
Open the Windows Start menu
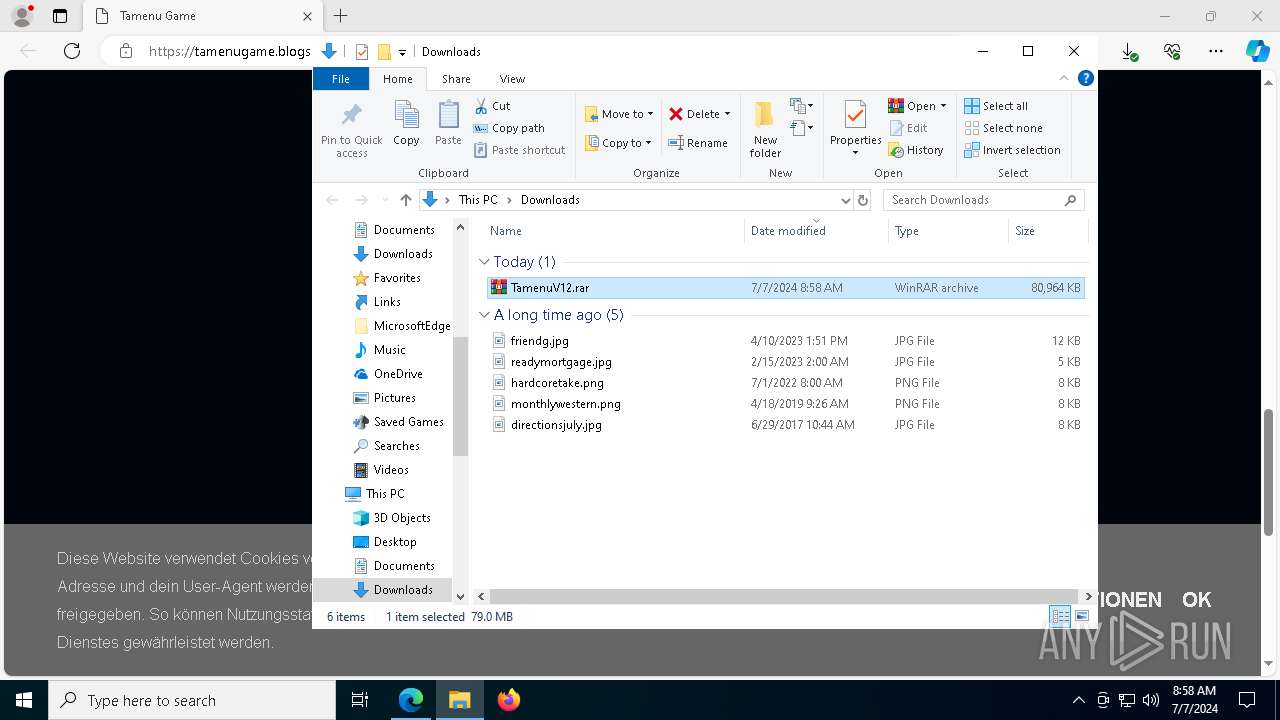tap(24, 700)
